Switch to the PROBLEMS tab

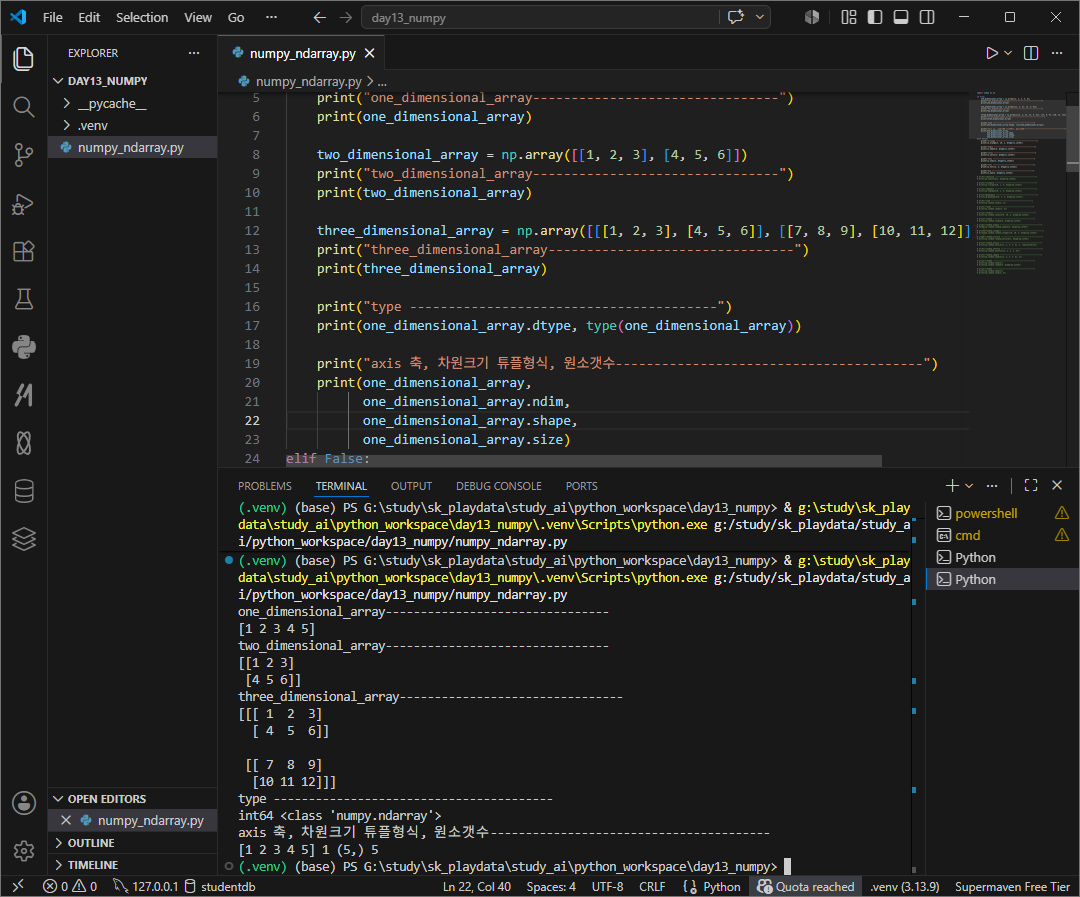tap(264, 486)
